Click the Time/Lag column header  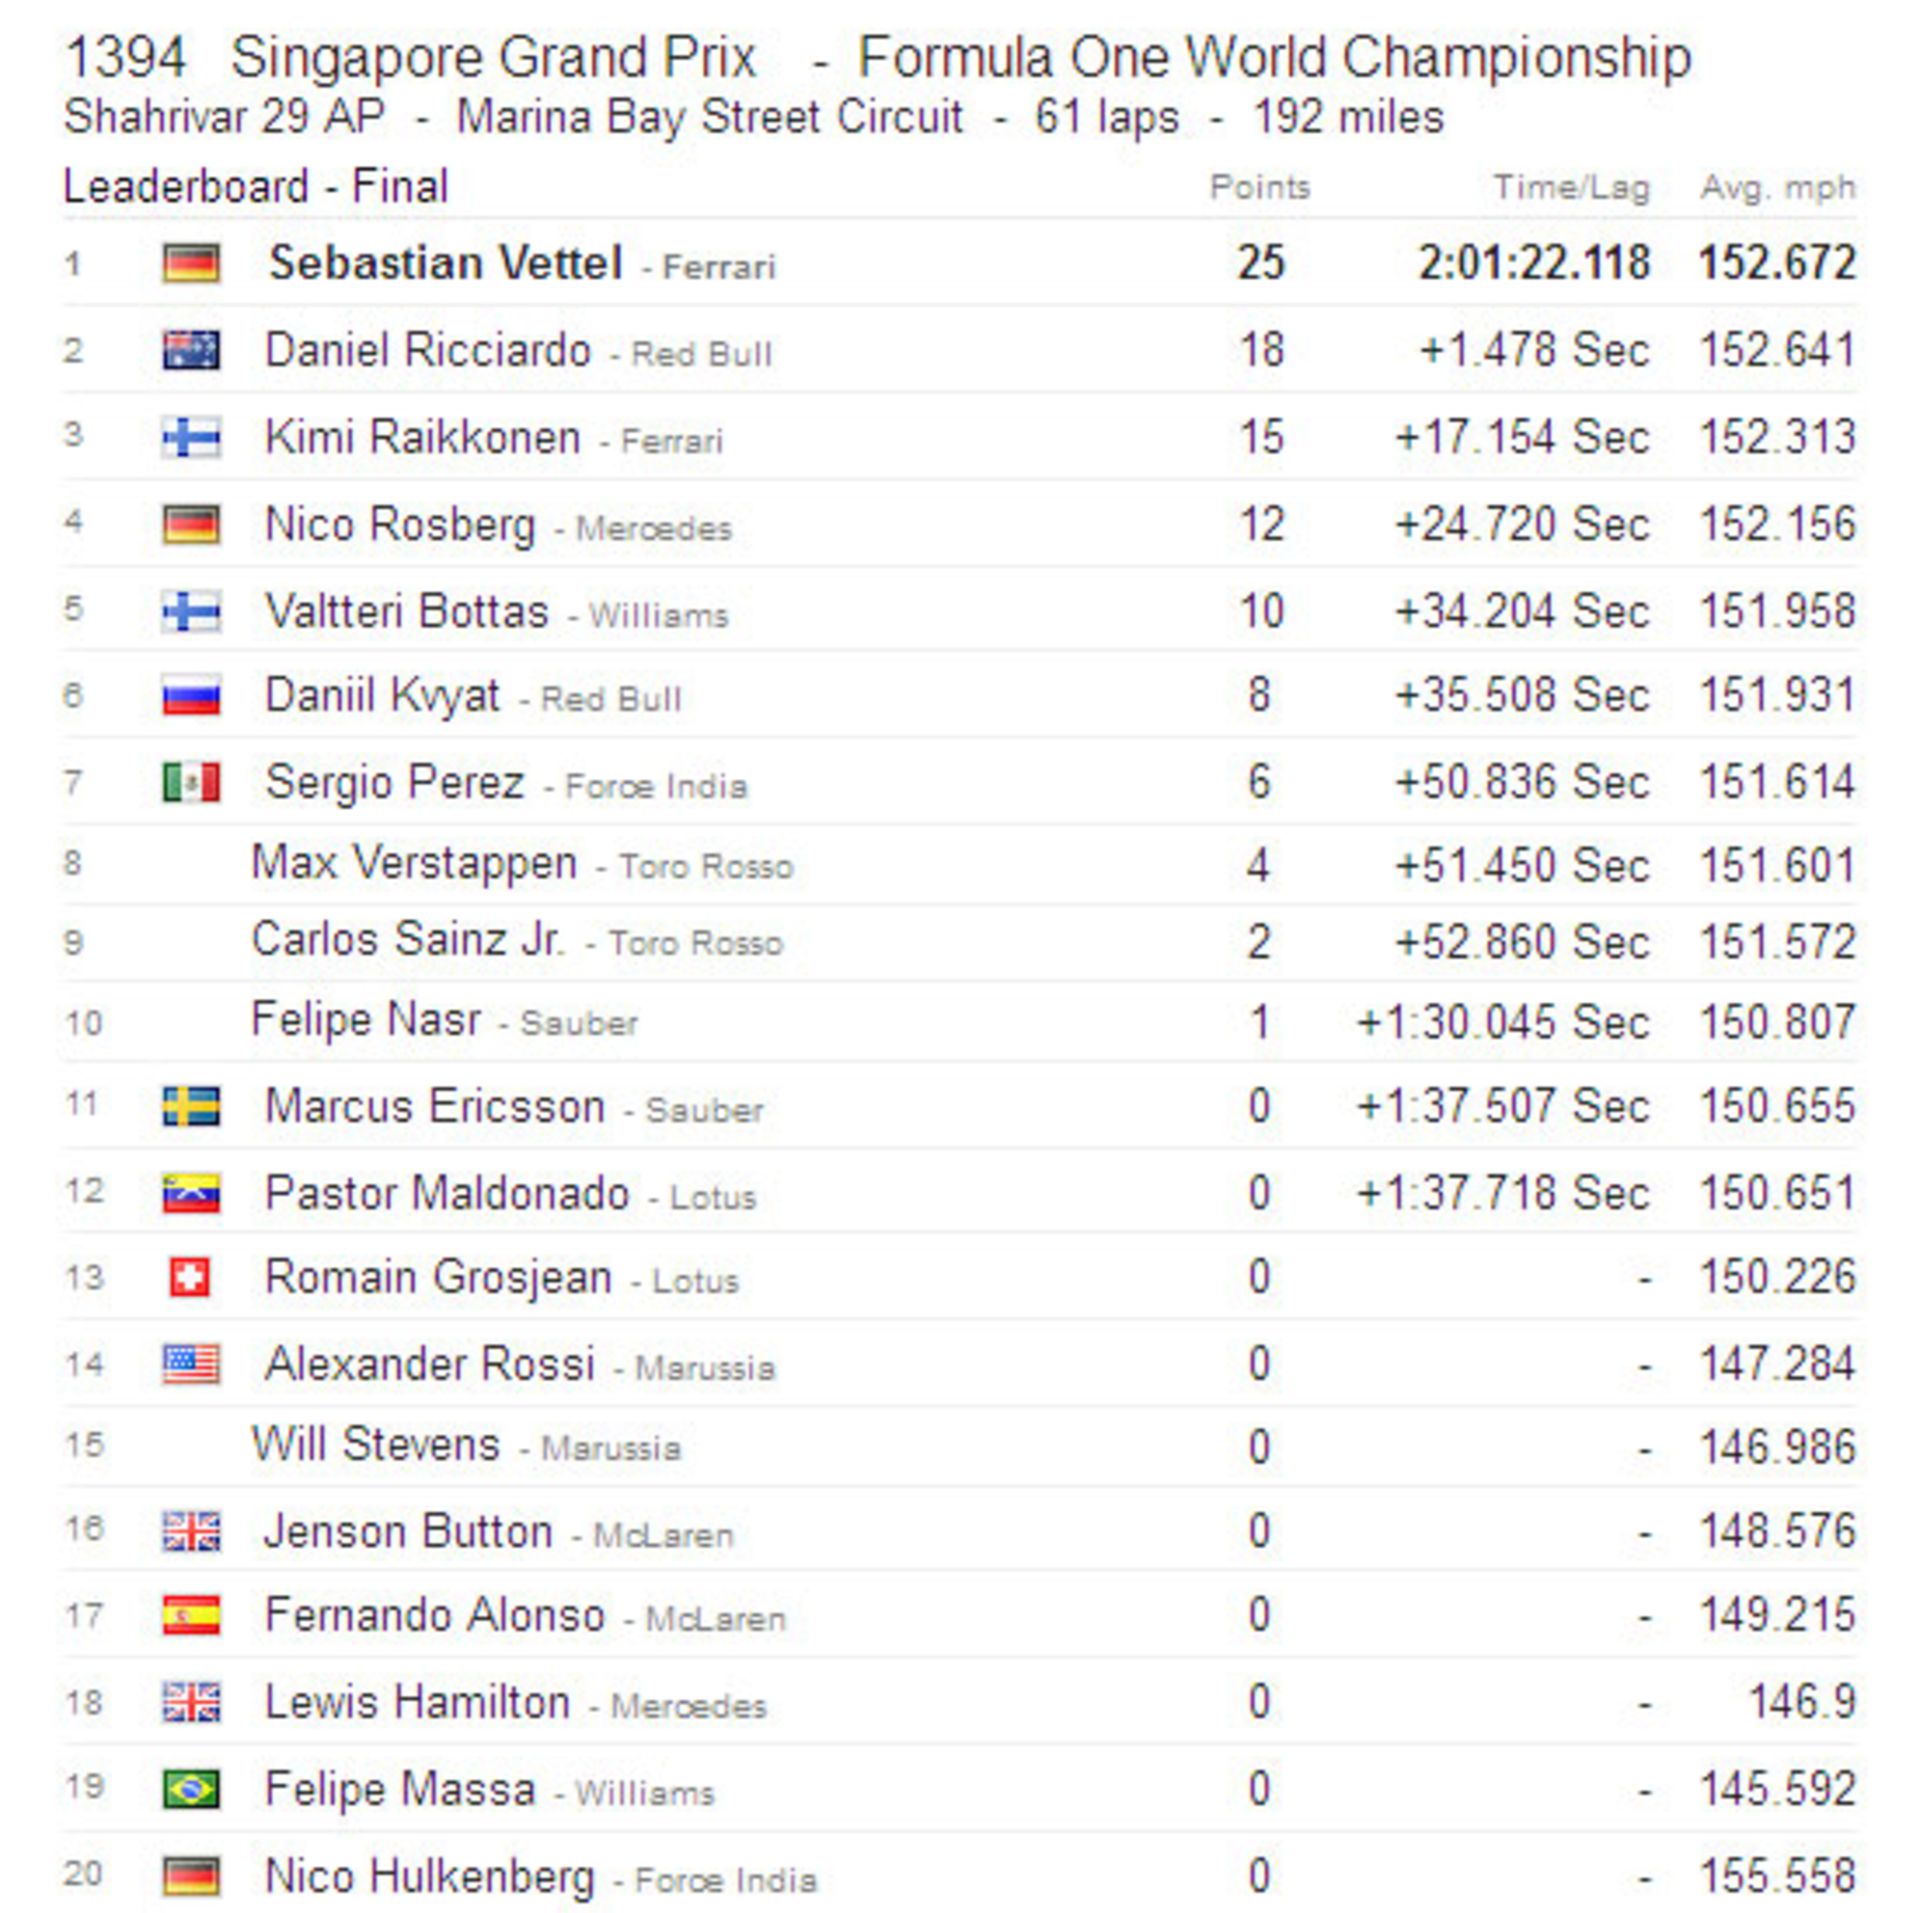(x=1570, y=187)
